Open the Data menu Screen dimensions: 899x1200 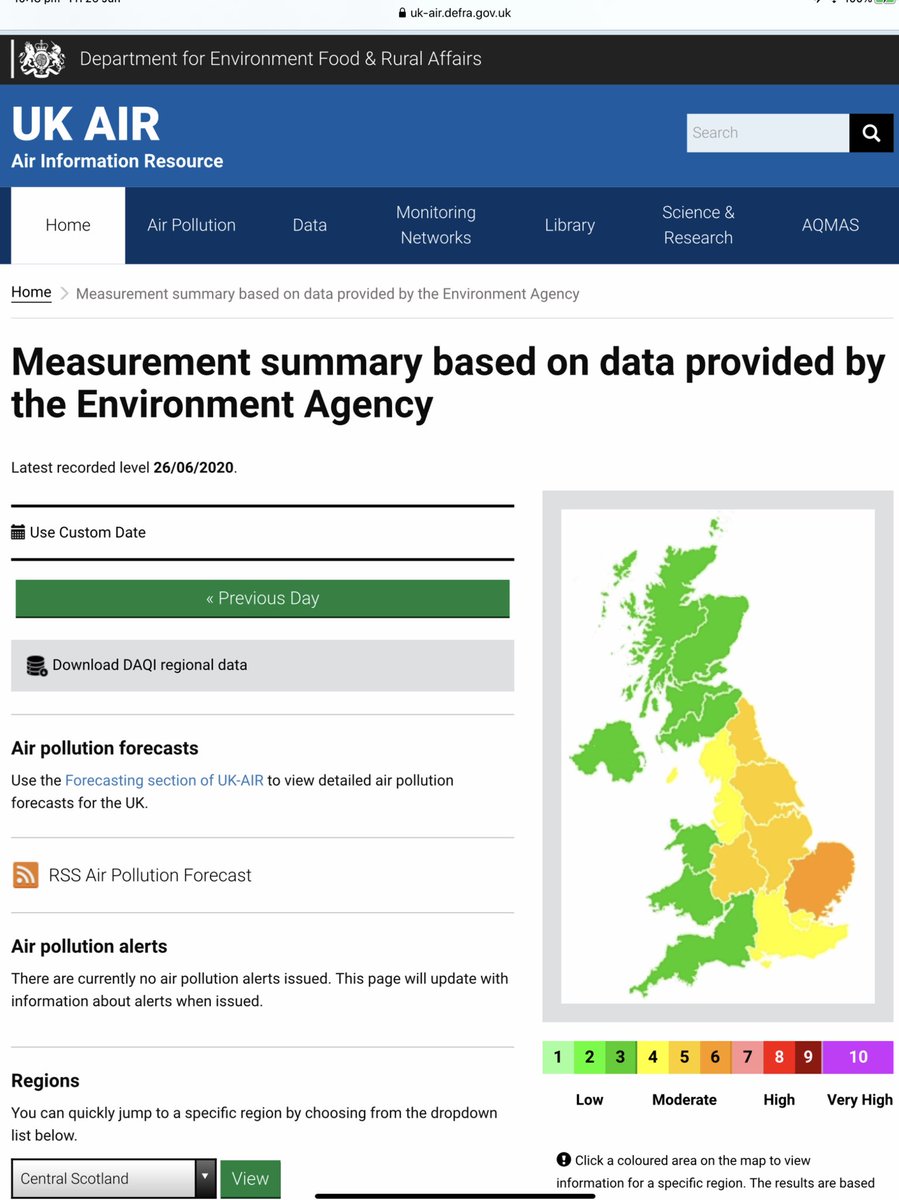[x=310, y=225]
